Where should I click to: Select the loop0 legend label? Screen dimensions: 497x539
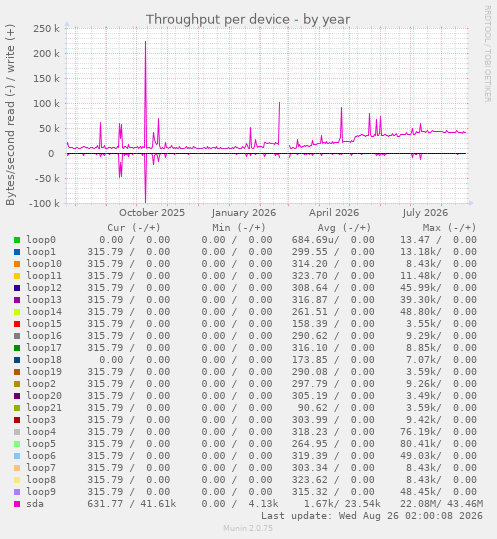pos(41,240)
